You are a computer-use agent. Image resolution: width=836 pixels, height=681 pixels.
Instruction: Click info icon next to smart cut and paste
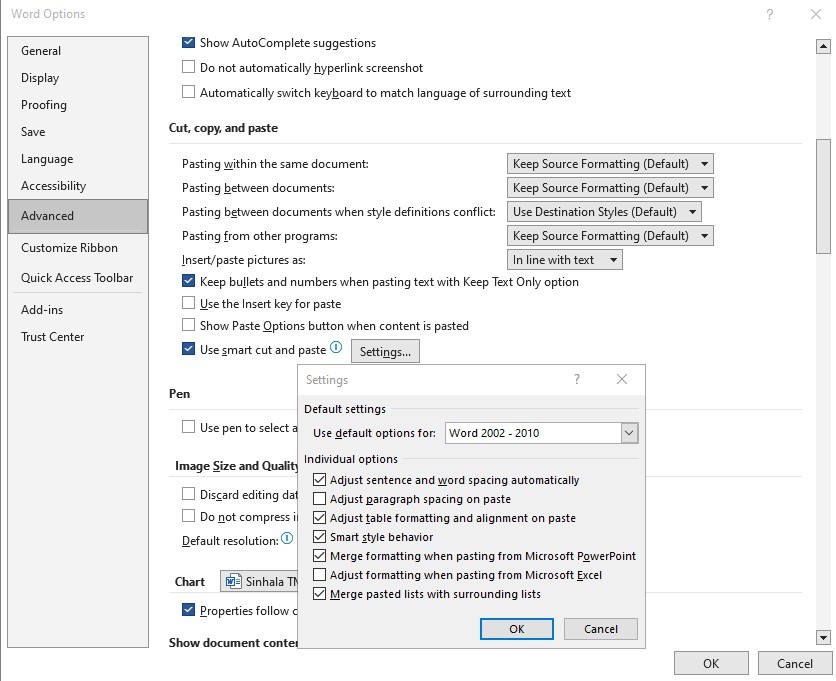tap(336, 348)
